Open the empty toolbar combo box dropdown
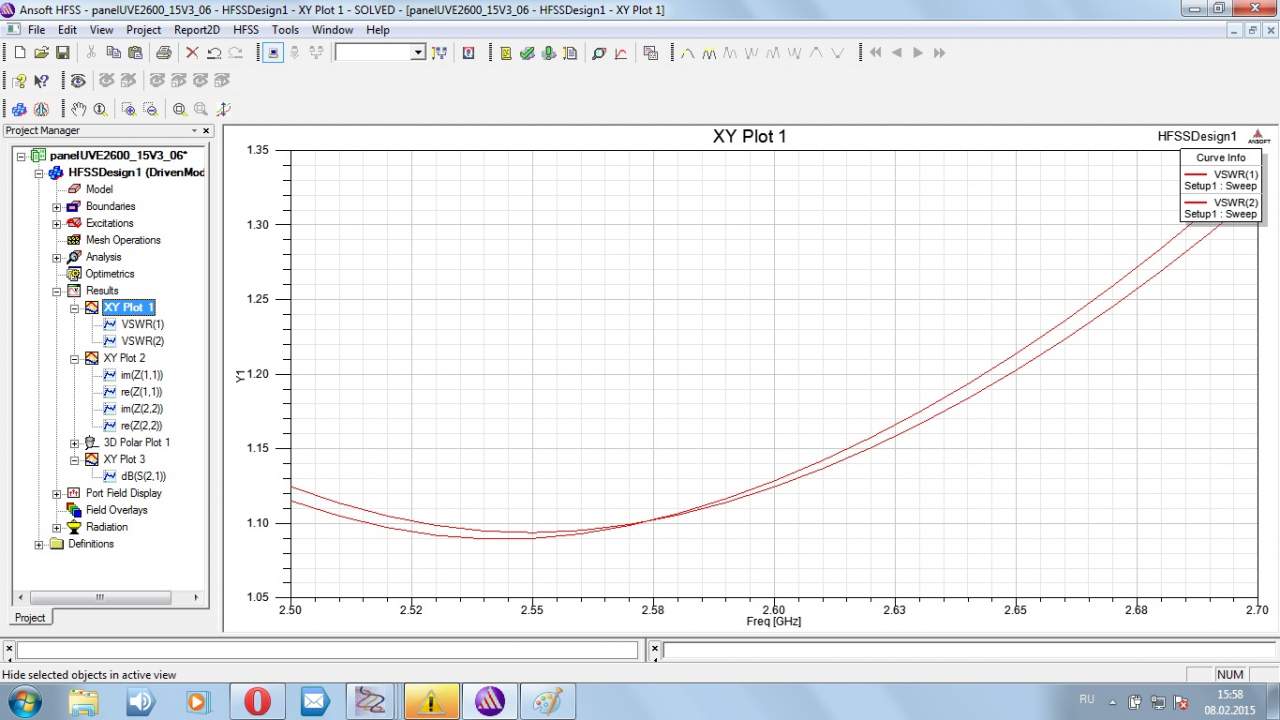Image resolution: width=1280 pixels, height=720 pixels. click(x=418, y=53)
